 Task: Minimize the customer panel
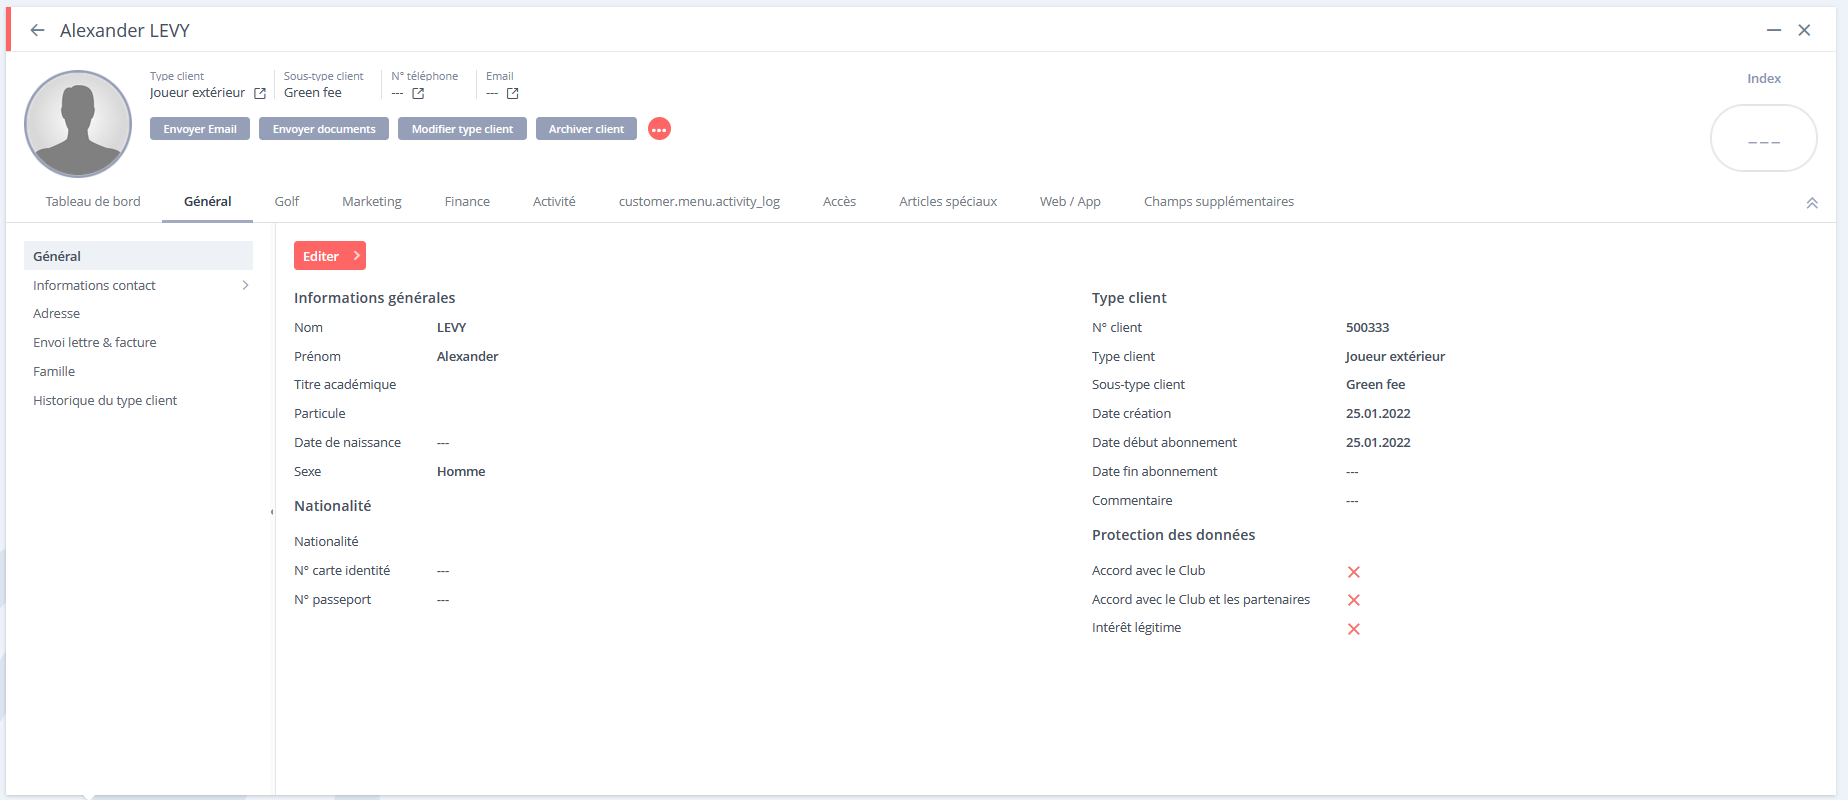click(1774, 30)
